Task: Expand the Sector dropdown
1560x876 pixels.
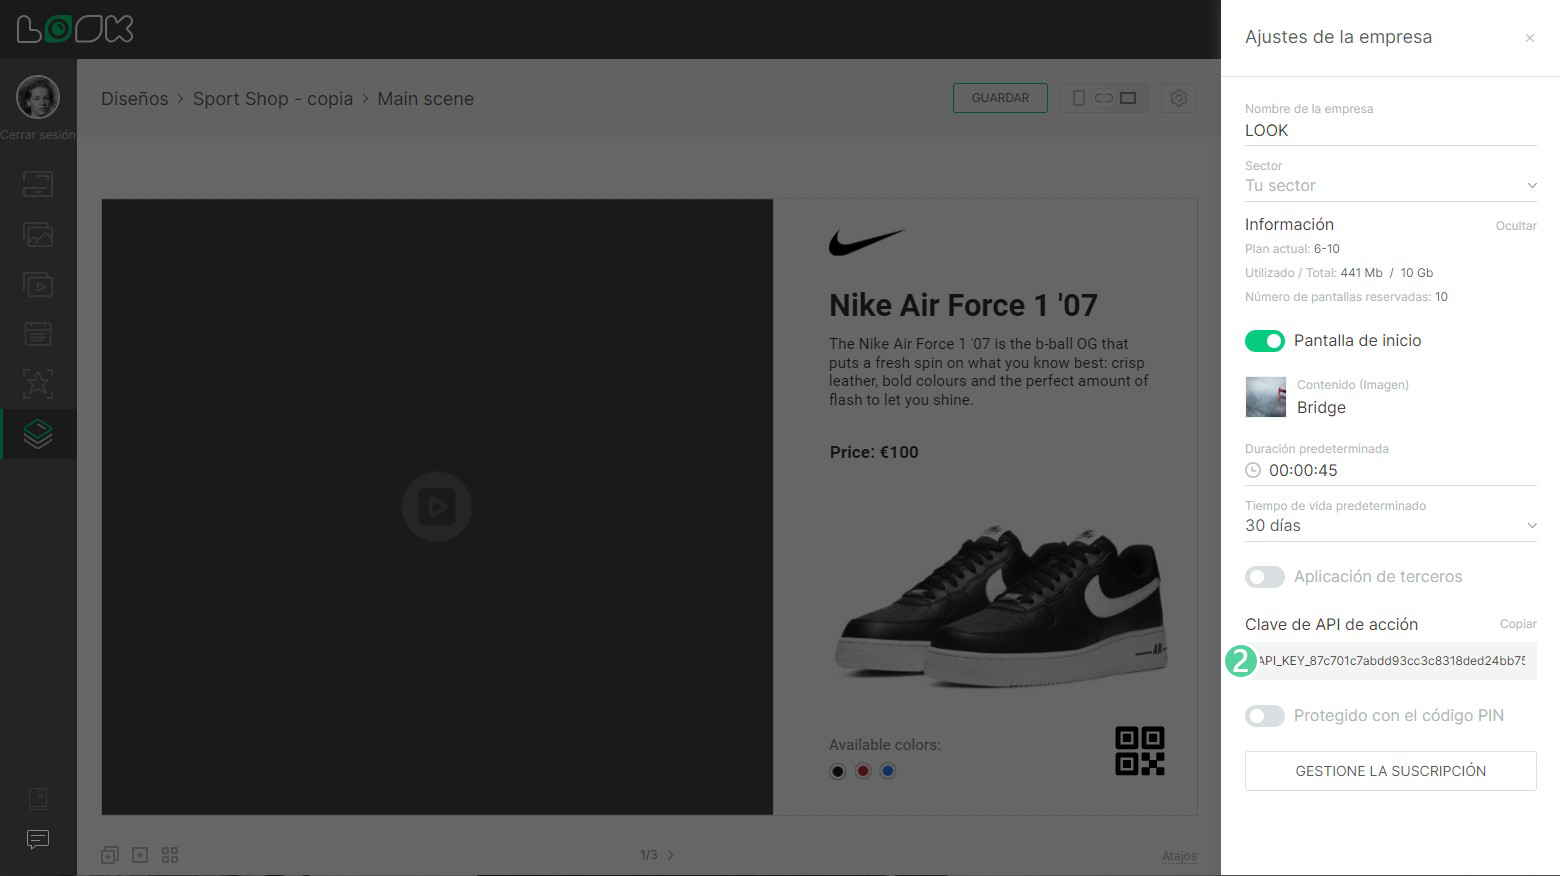Action: point(1391,186)
